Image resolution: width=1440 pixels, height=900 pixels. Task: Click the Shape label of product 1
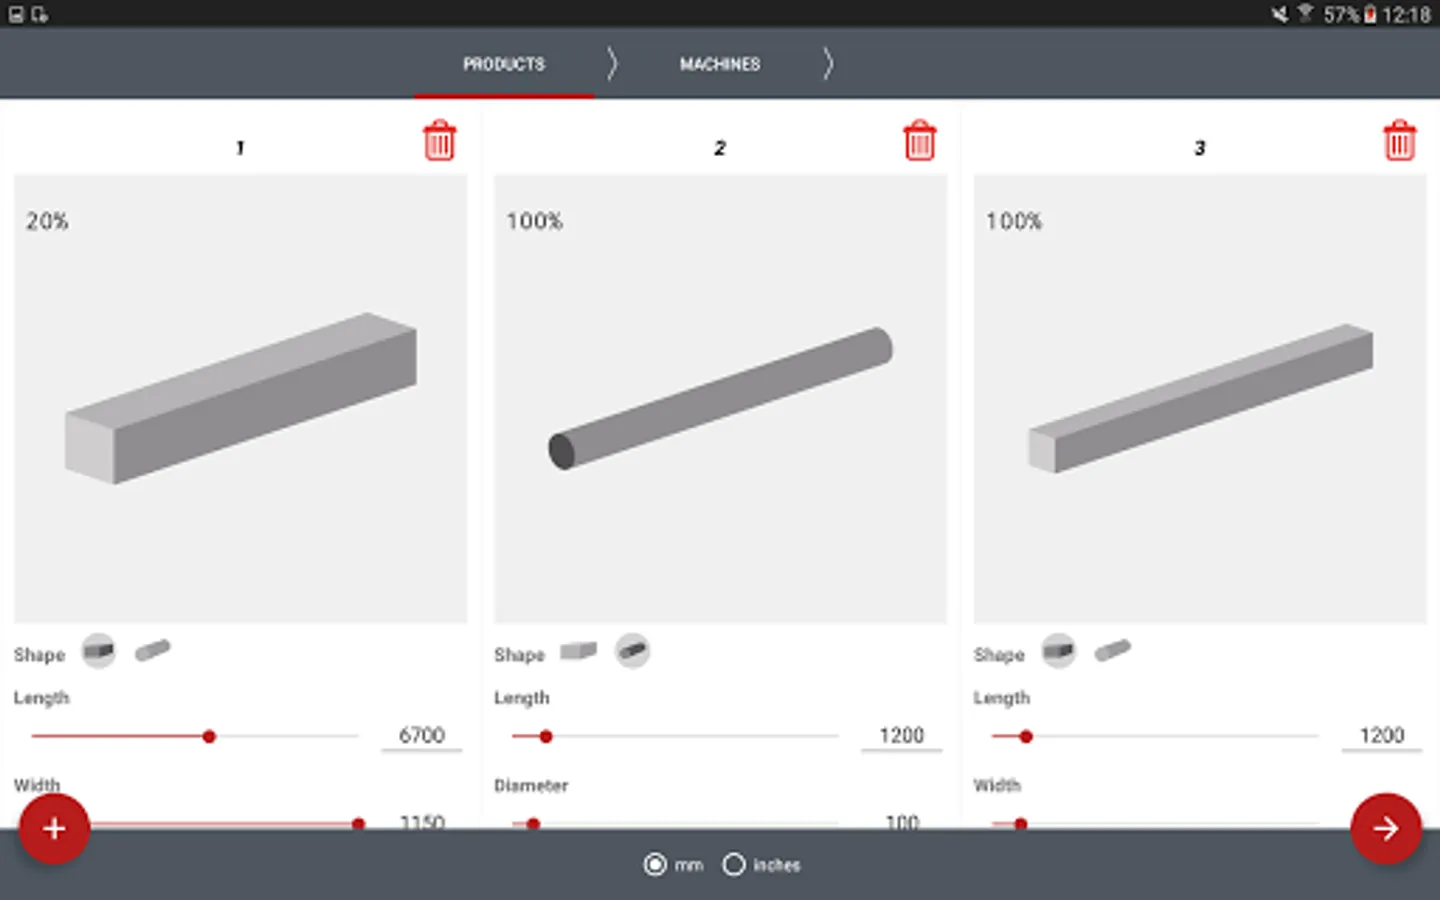(39, 655)
